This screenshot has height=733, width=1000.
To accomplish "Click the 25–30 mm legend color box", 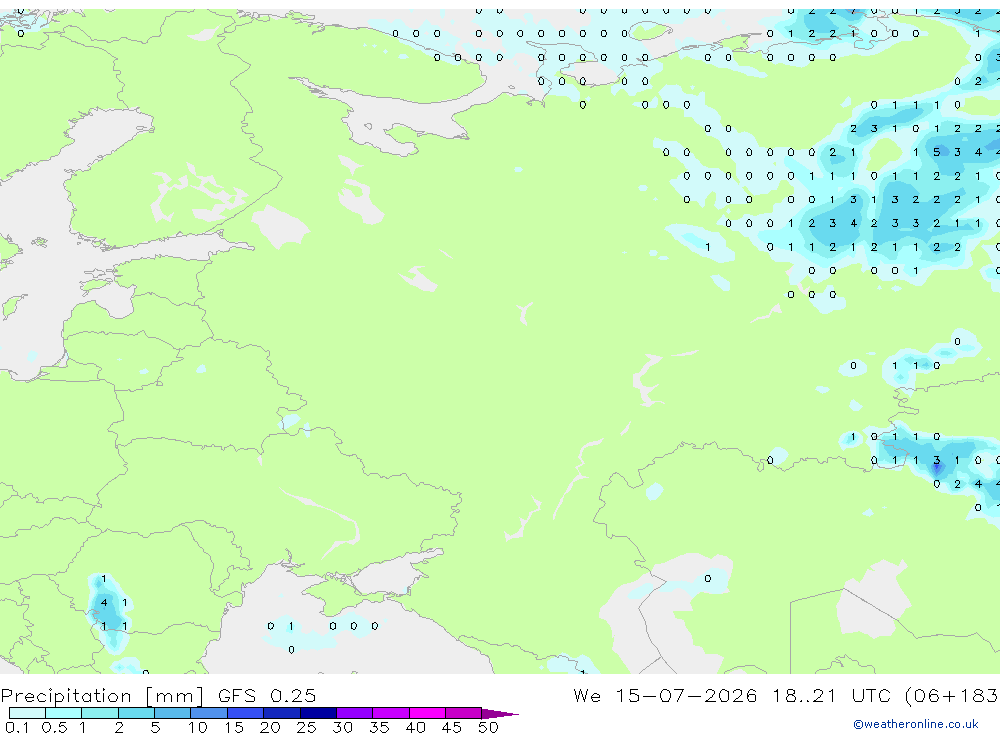I will pyautogui.click(x=318, y=713).
